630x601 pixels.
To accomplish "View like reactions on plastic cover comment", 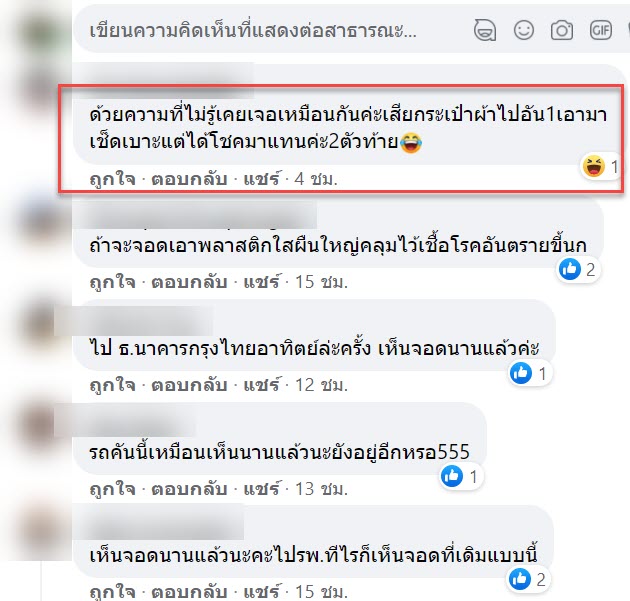I will pos(578,270).
